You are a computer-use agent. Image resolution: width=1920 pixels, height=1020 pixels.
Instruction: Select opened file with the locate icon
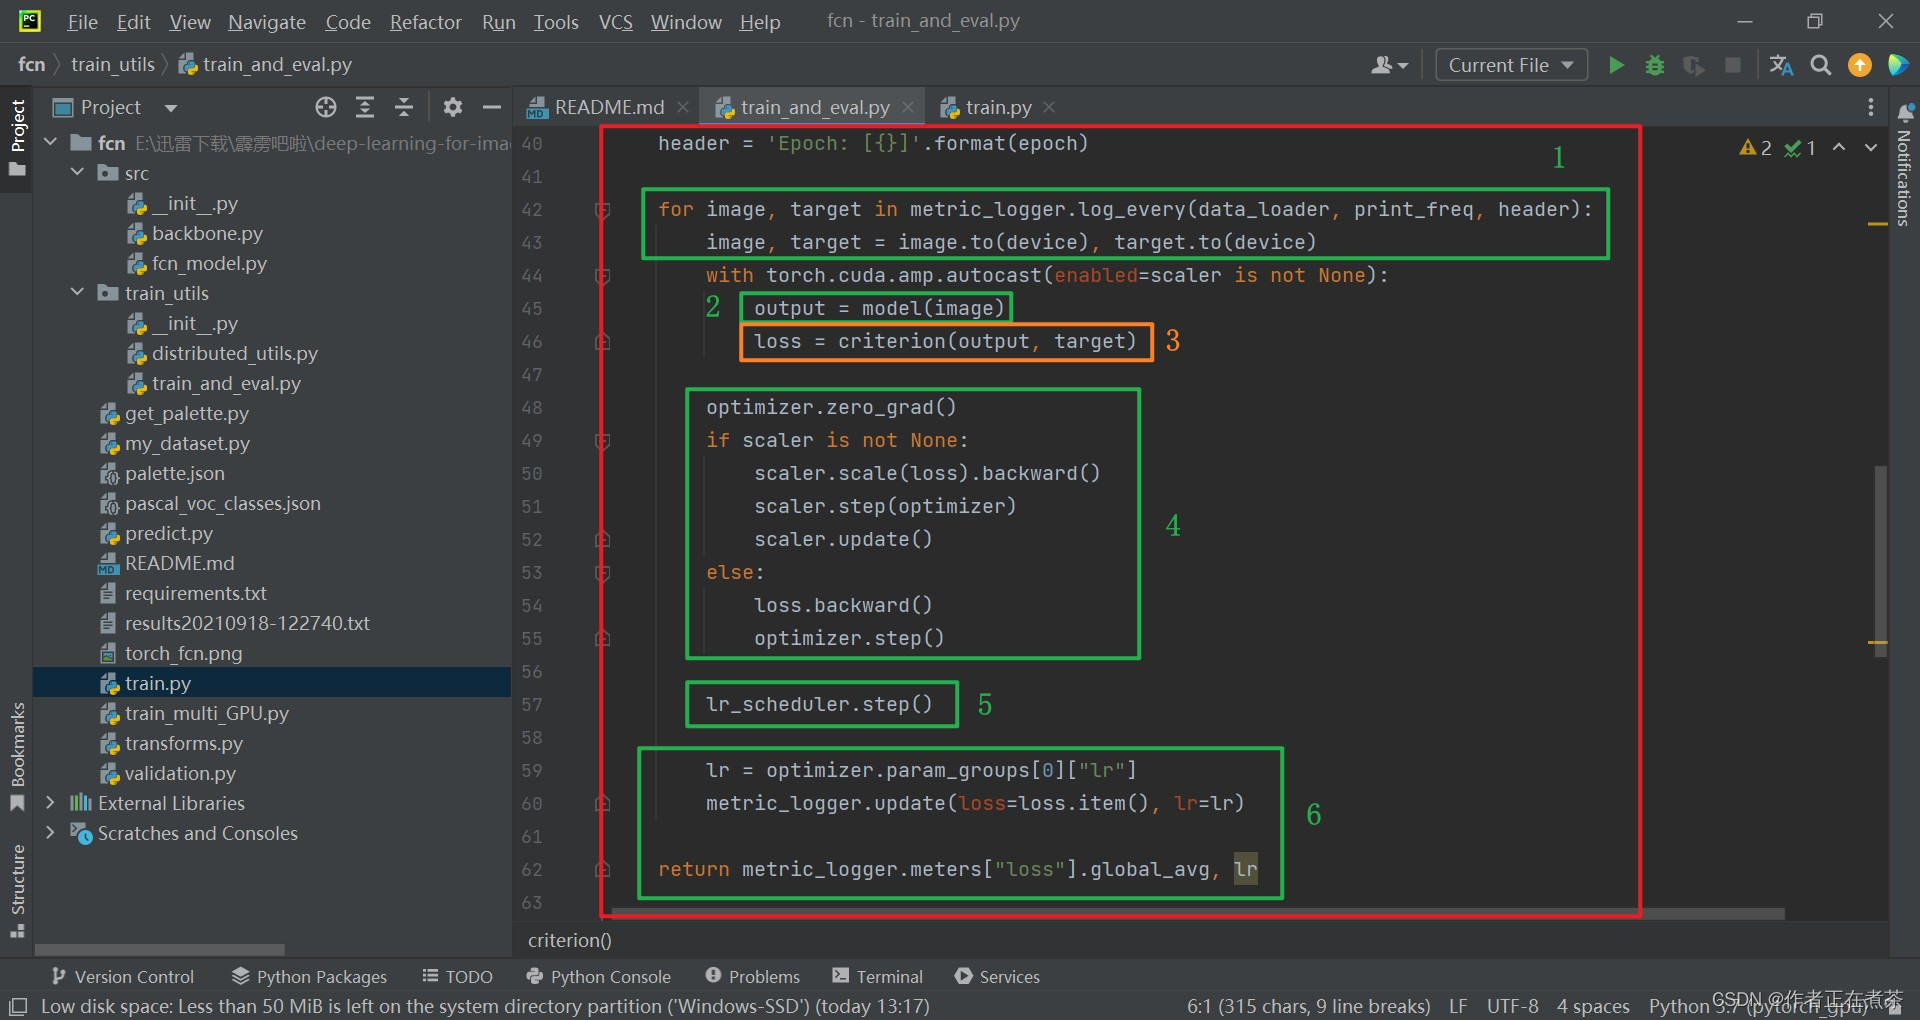(x=325, y=107)
